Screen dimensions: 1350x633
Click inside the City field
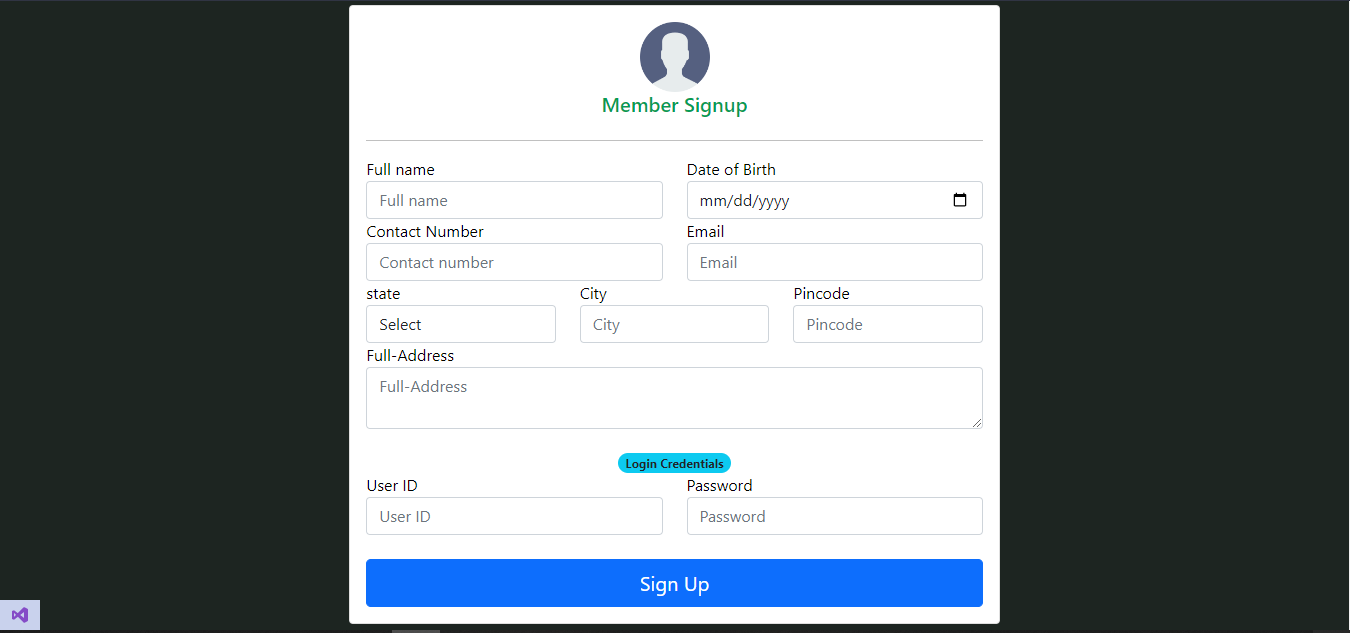pyautogui.click(x=674, y=324)
